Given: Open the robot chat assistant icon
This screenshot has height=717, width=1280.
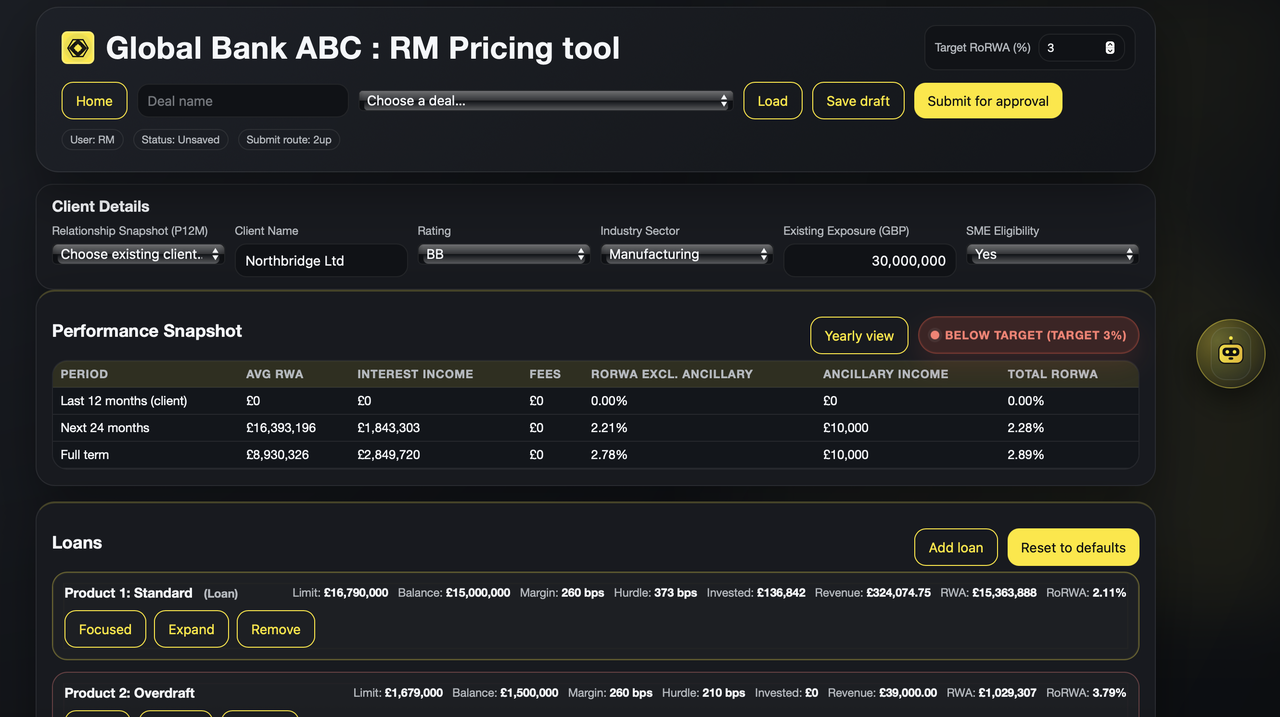Looking at the screenshot, I should [1230, 354].
